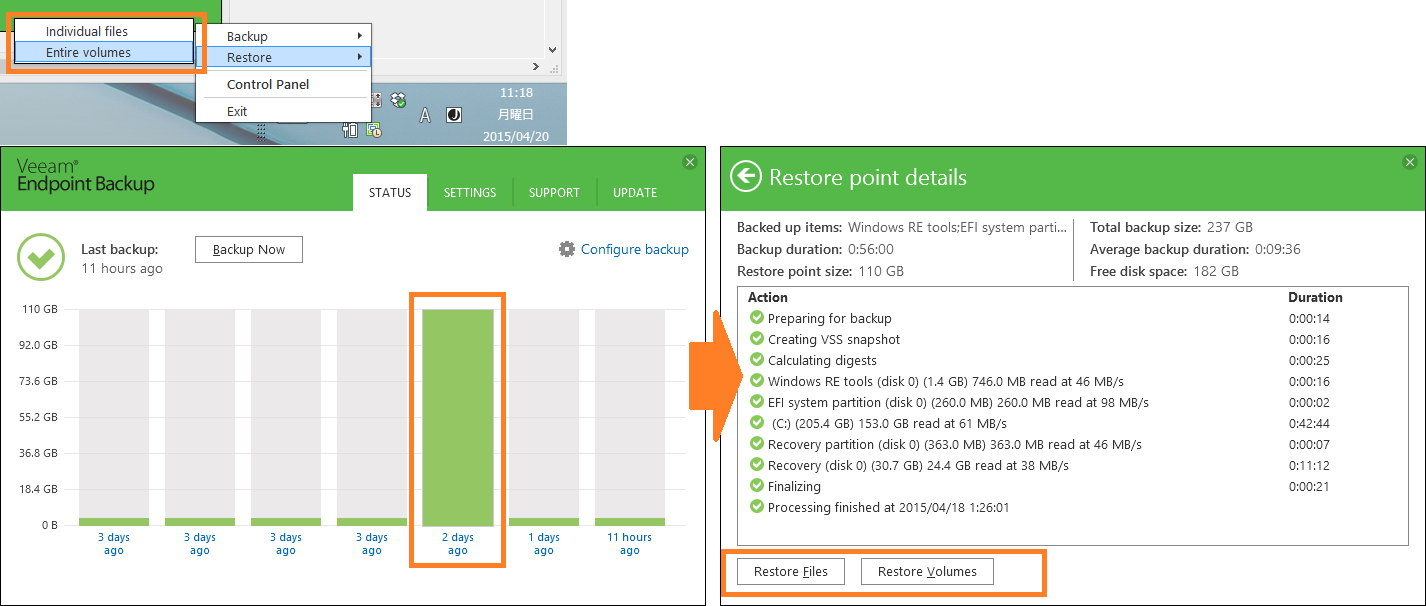
Task: Go back using the Restore point details arrow
Action: pyautogui.click(x=746, y=177)
